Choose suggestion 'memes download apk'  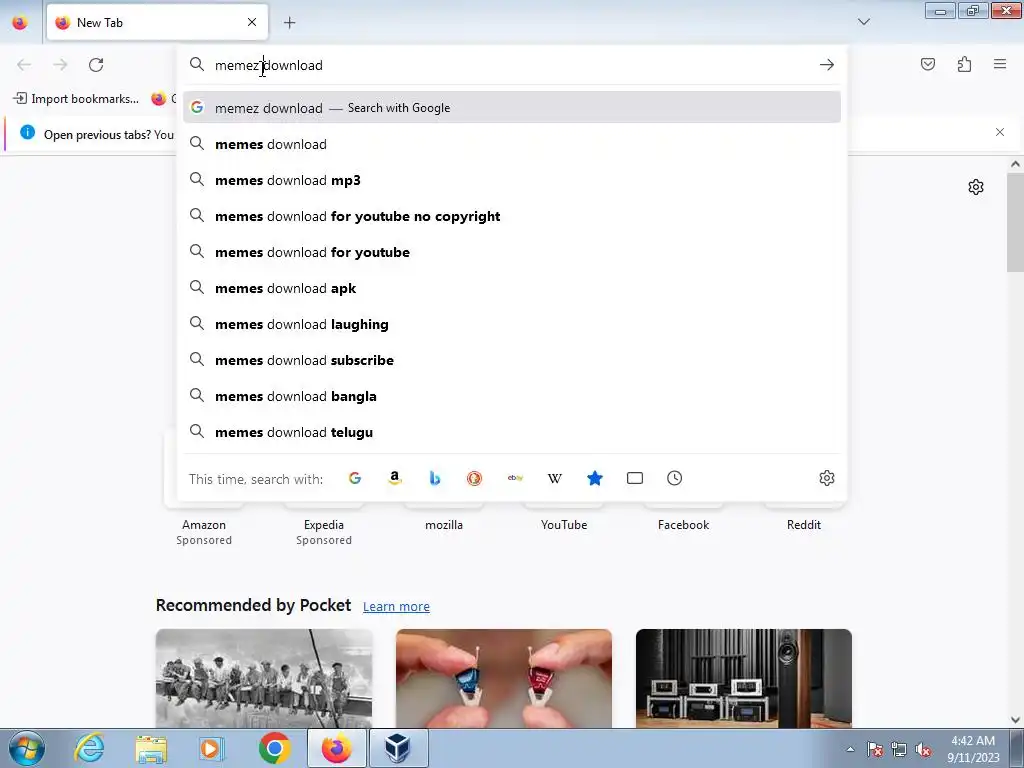point(512,288)
